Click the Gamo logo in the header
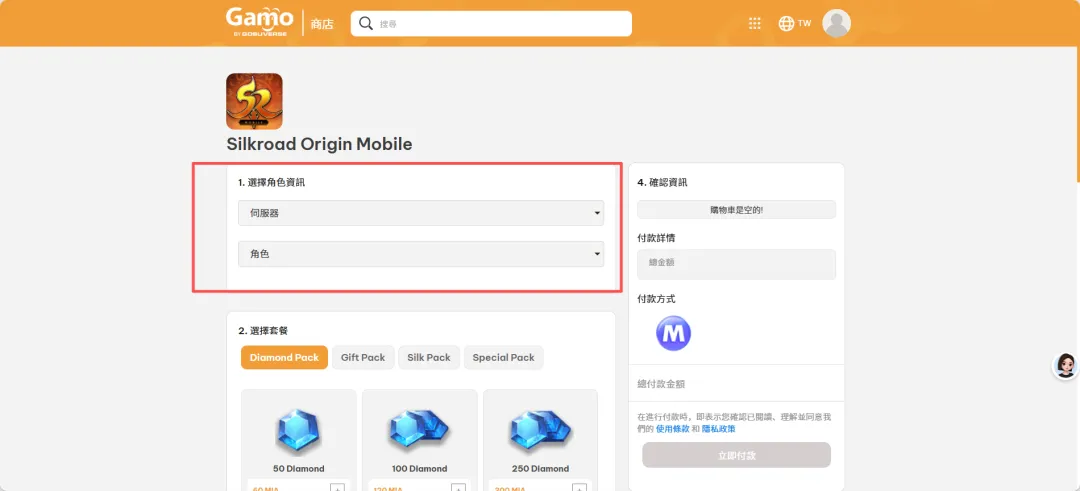1080x491 pixels. click(x=260, y=23)
